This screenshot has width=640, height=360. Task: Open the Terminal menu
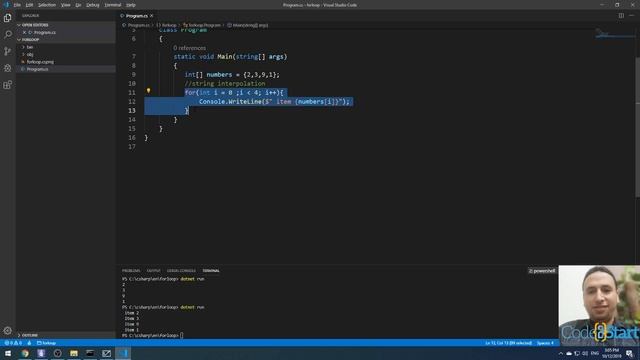tap(113, 5)
